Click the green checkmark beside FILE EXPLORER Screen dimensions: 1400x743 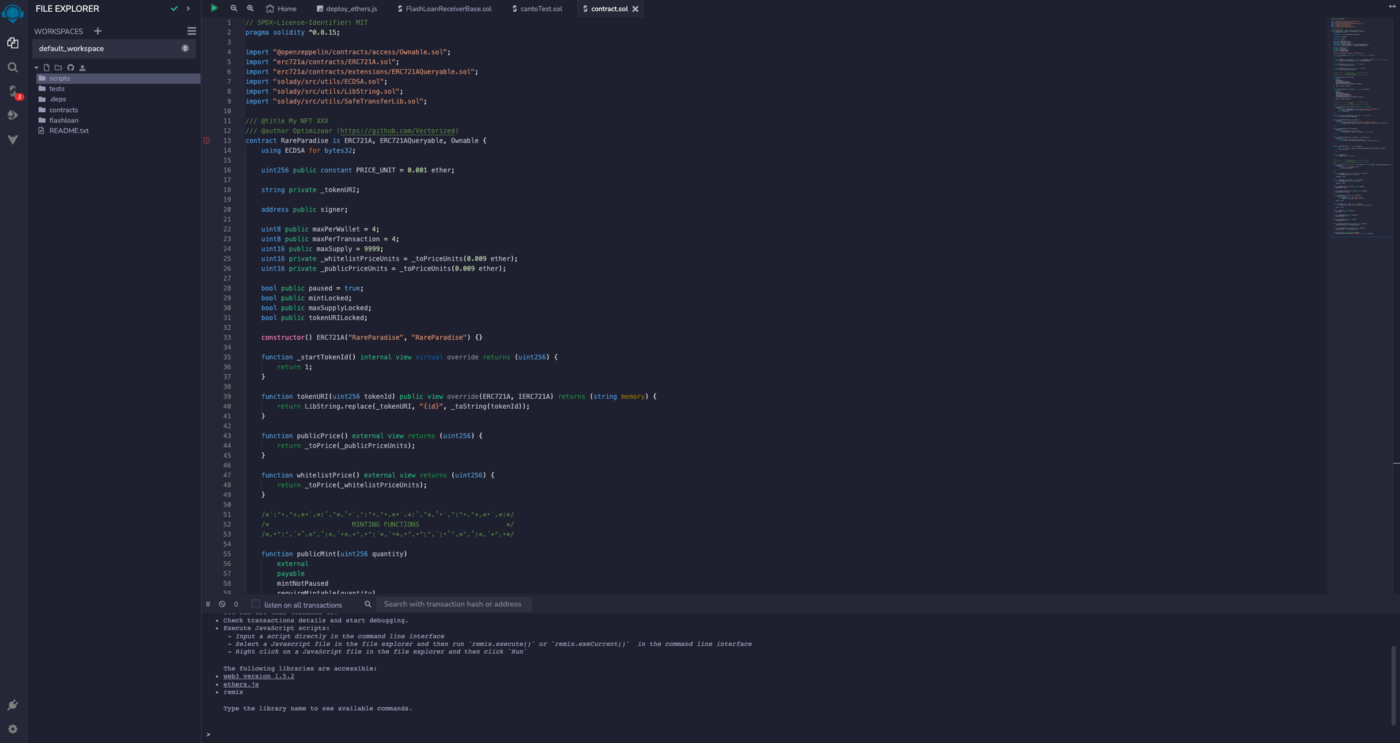[x=174, y=8]
